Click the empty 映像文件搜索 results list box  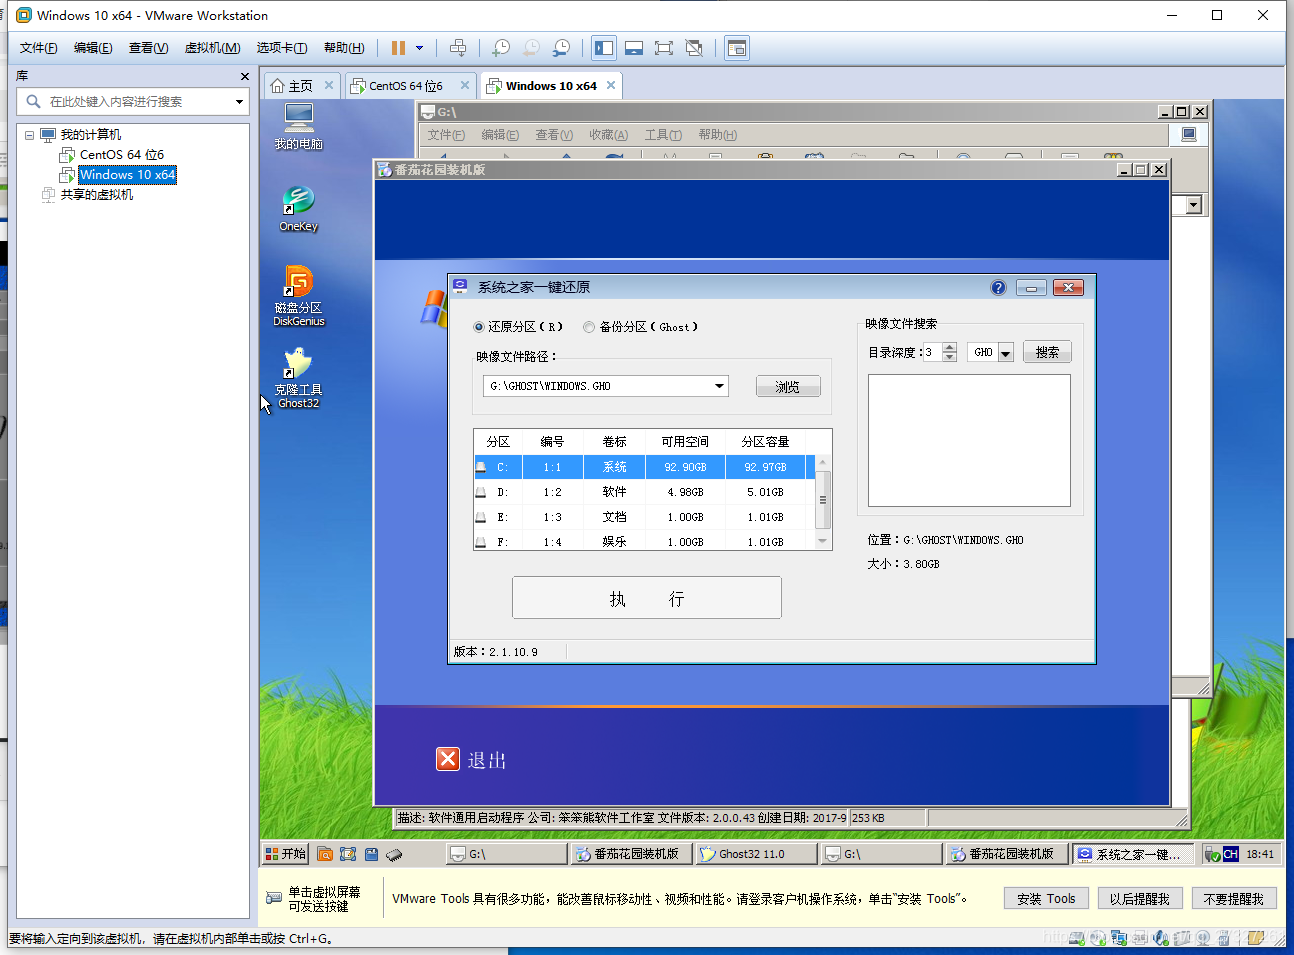(969, 440)
